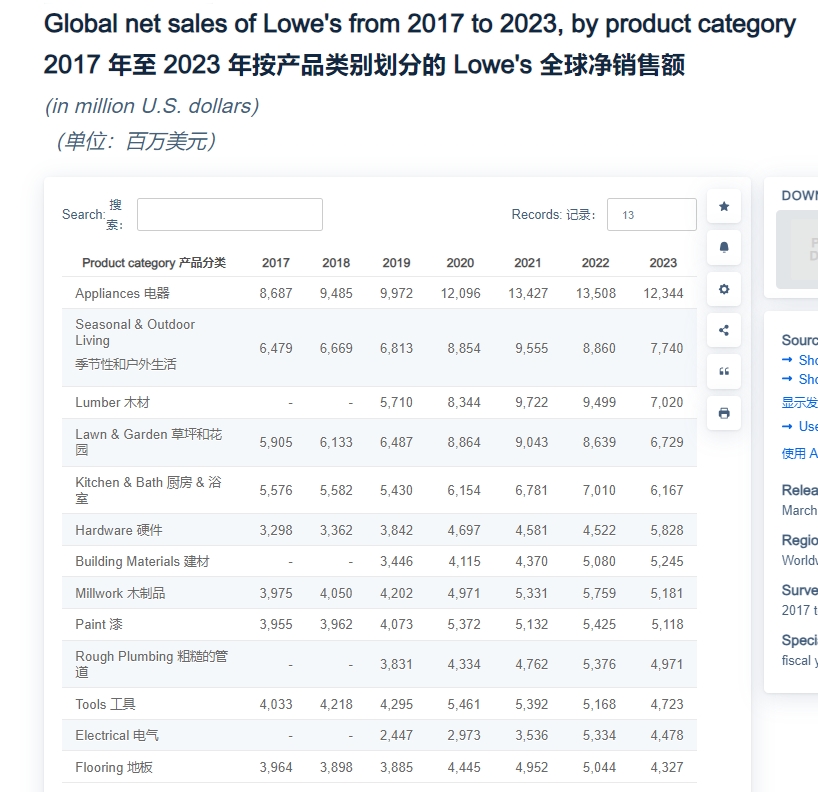Click the table Search input field

(229, 215)
